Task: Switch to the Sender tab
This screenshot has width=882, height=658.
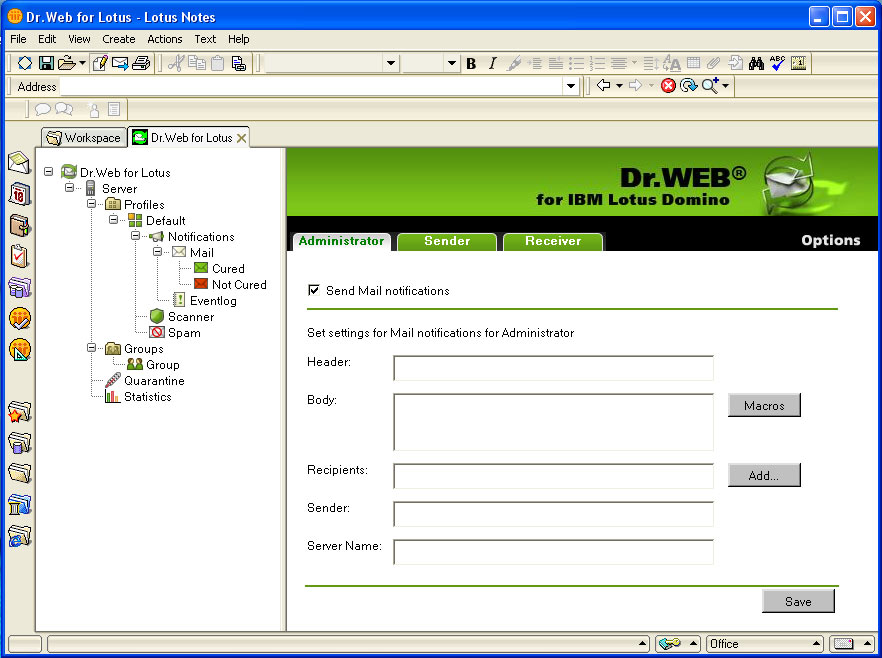Action: tap(447, 241)
